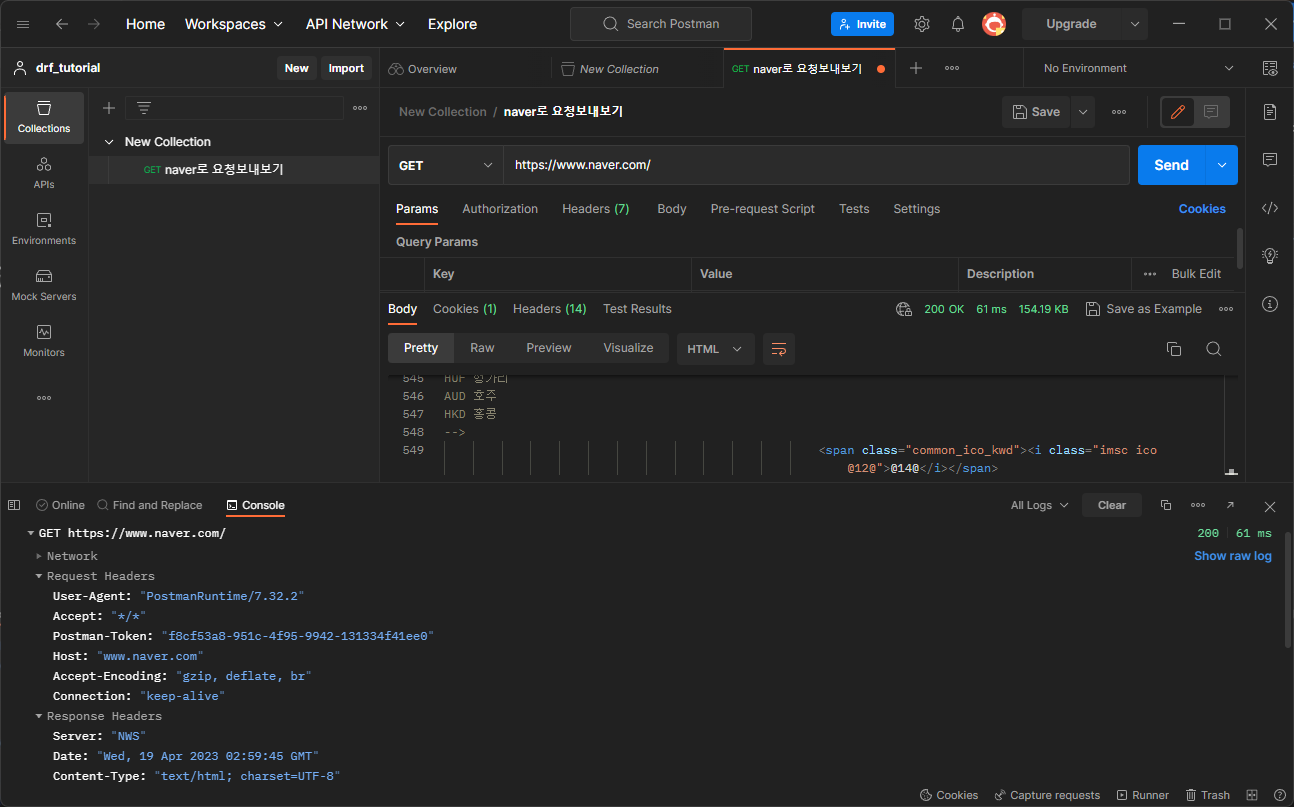Open the Documentation icon in right sidebar
The image size is (1294, 807).
click(x=1270, y=112)
